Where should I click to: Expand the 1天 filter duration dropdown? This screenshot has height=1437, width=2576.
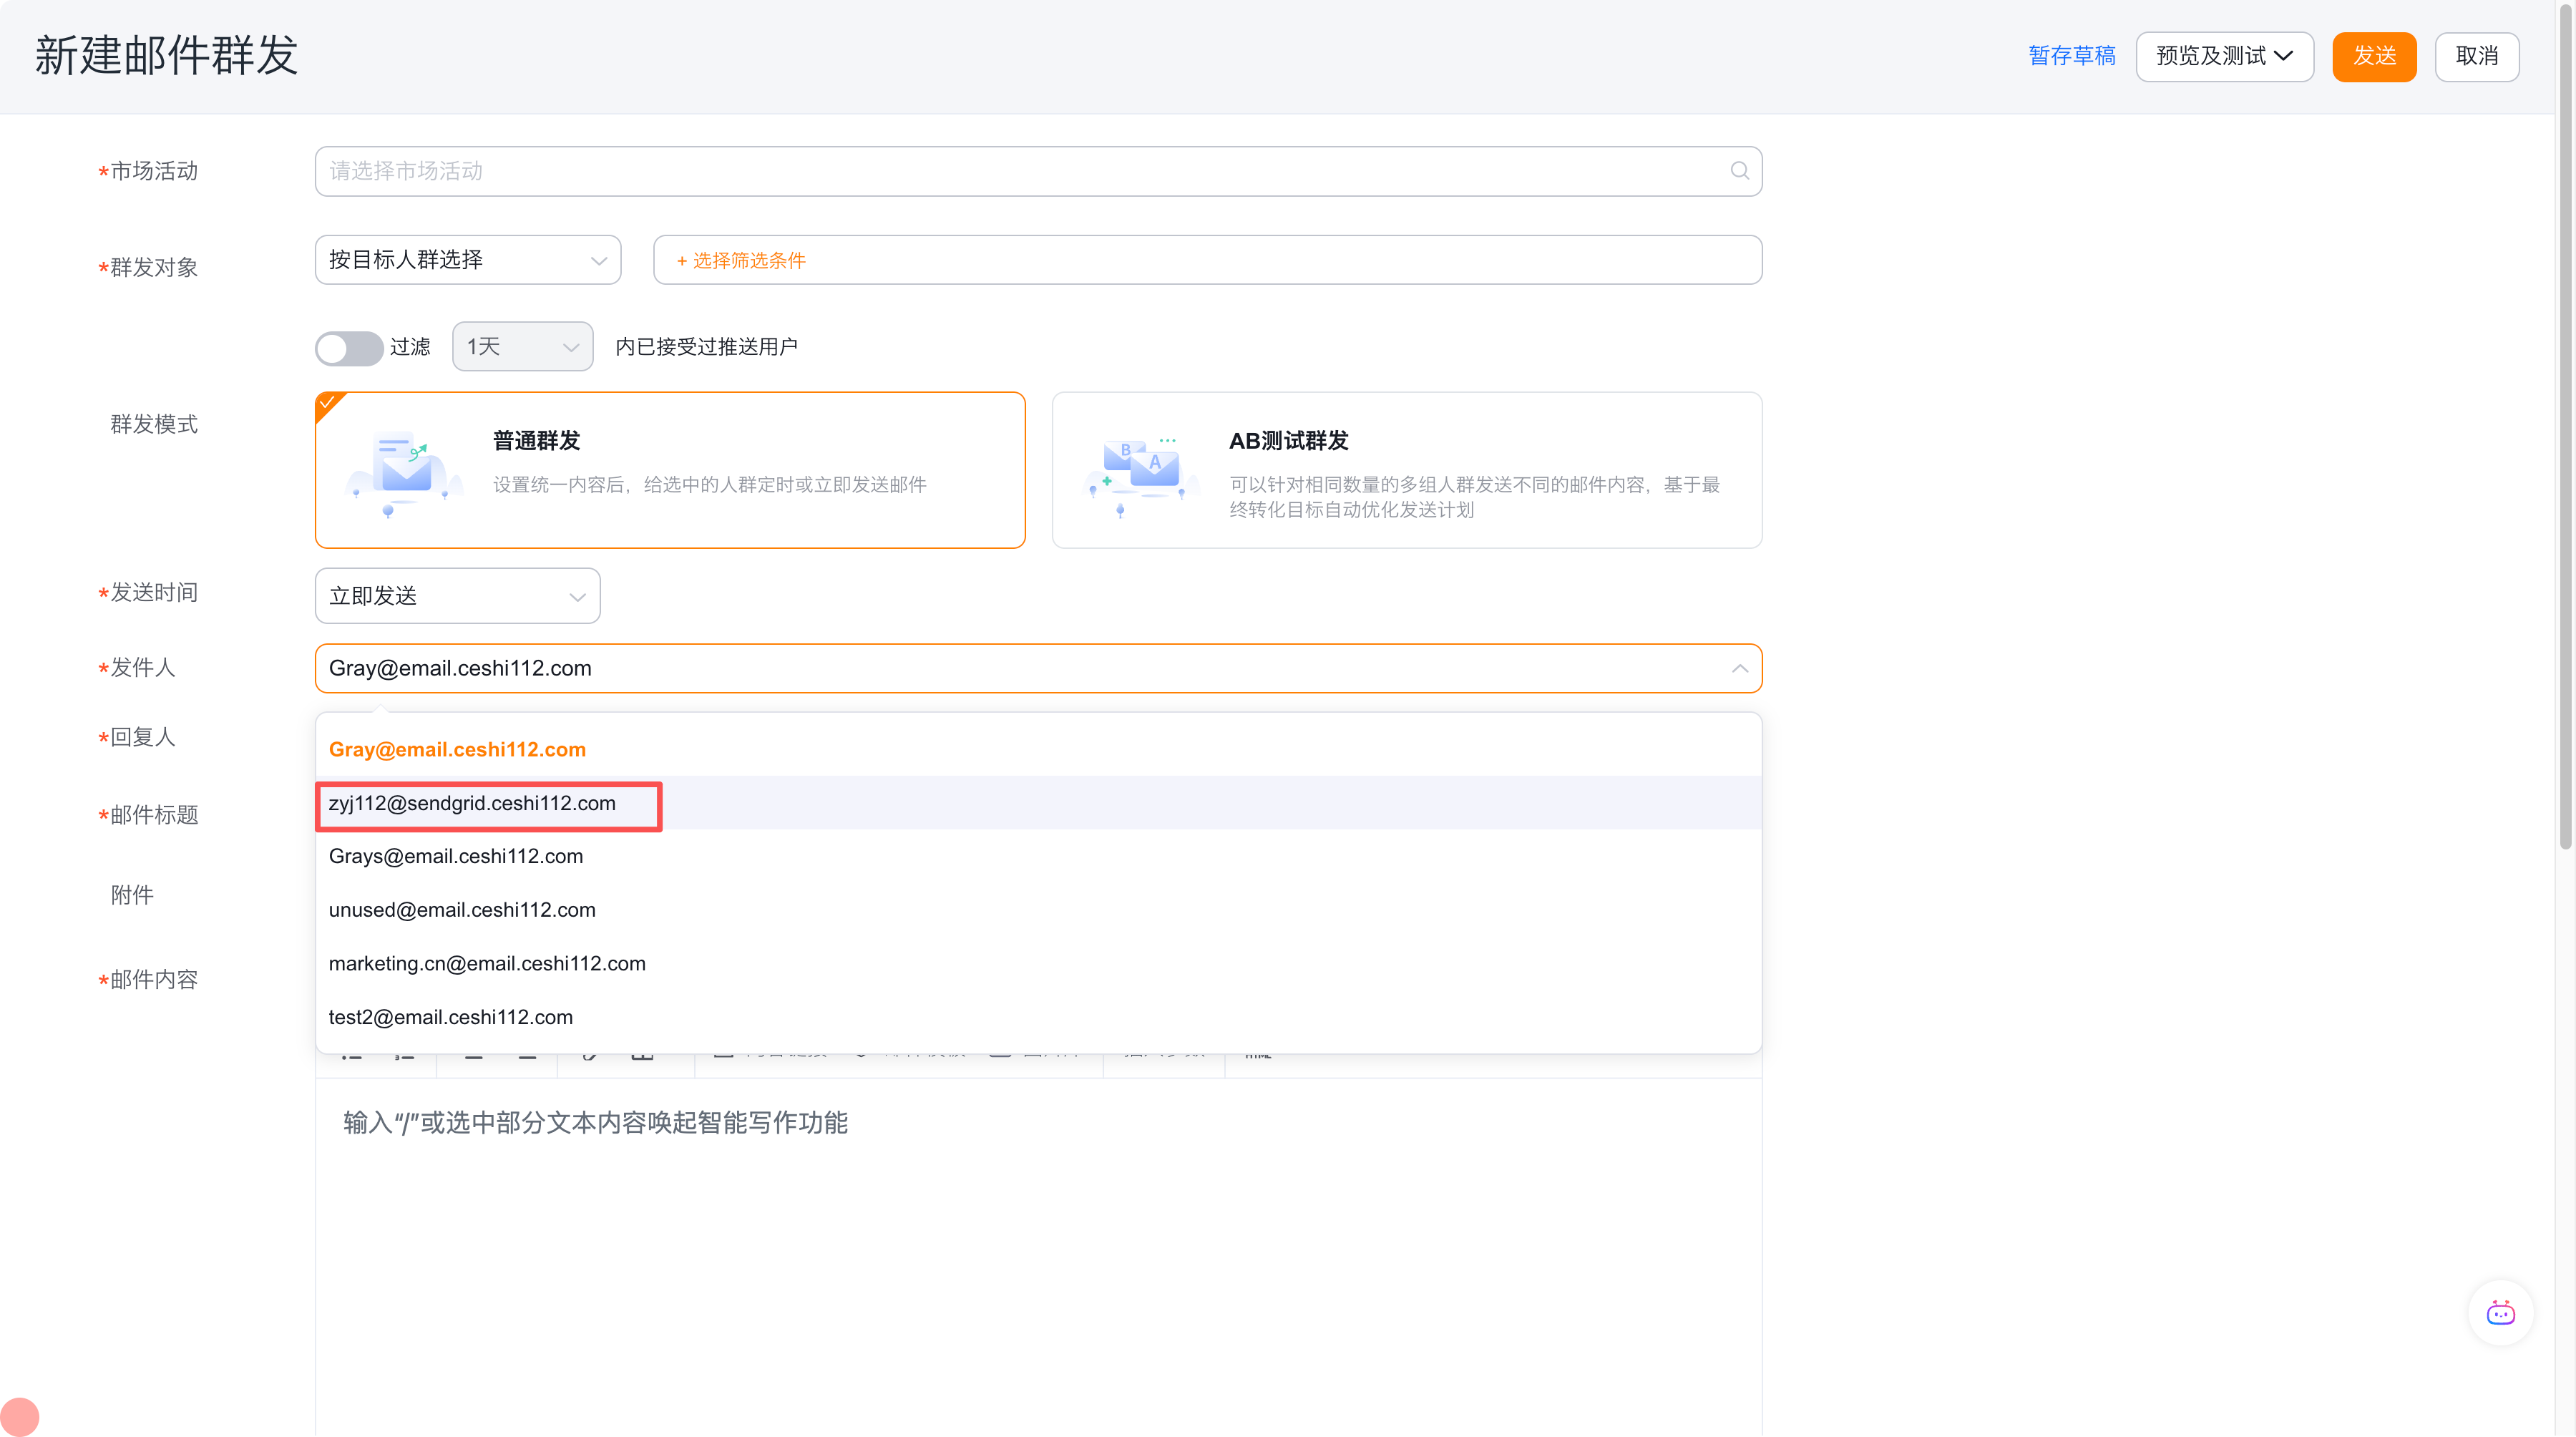[522, 347]
